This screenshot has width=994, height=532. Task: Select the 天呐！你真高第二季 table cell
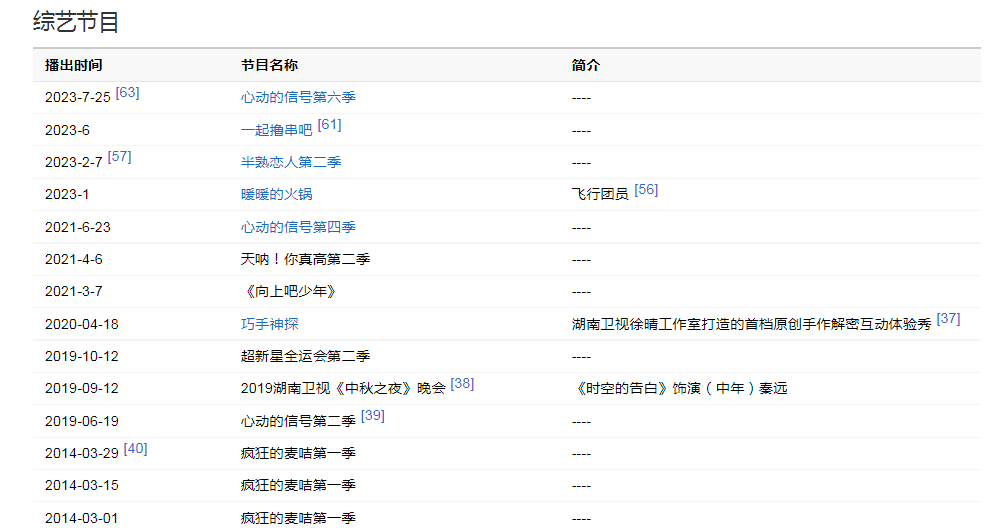(x=305, y=259)
